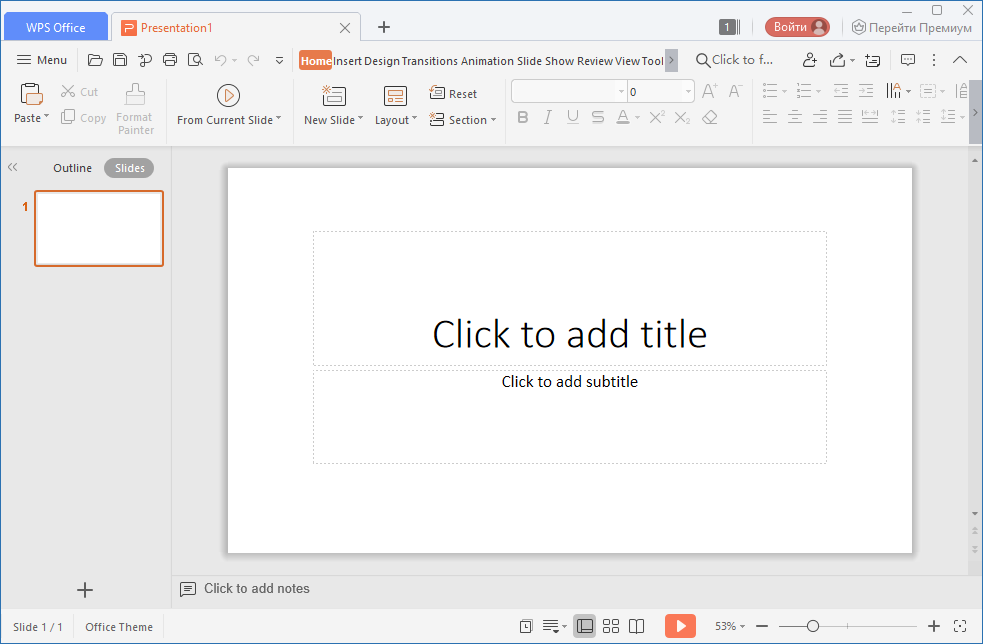Open a new document tab with plus
Viewport: 983px width, 644px height.
[x=384, y=27]
